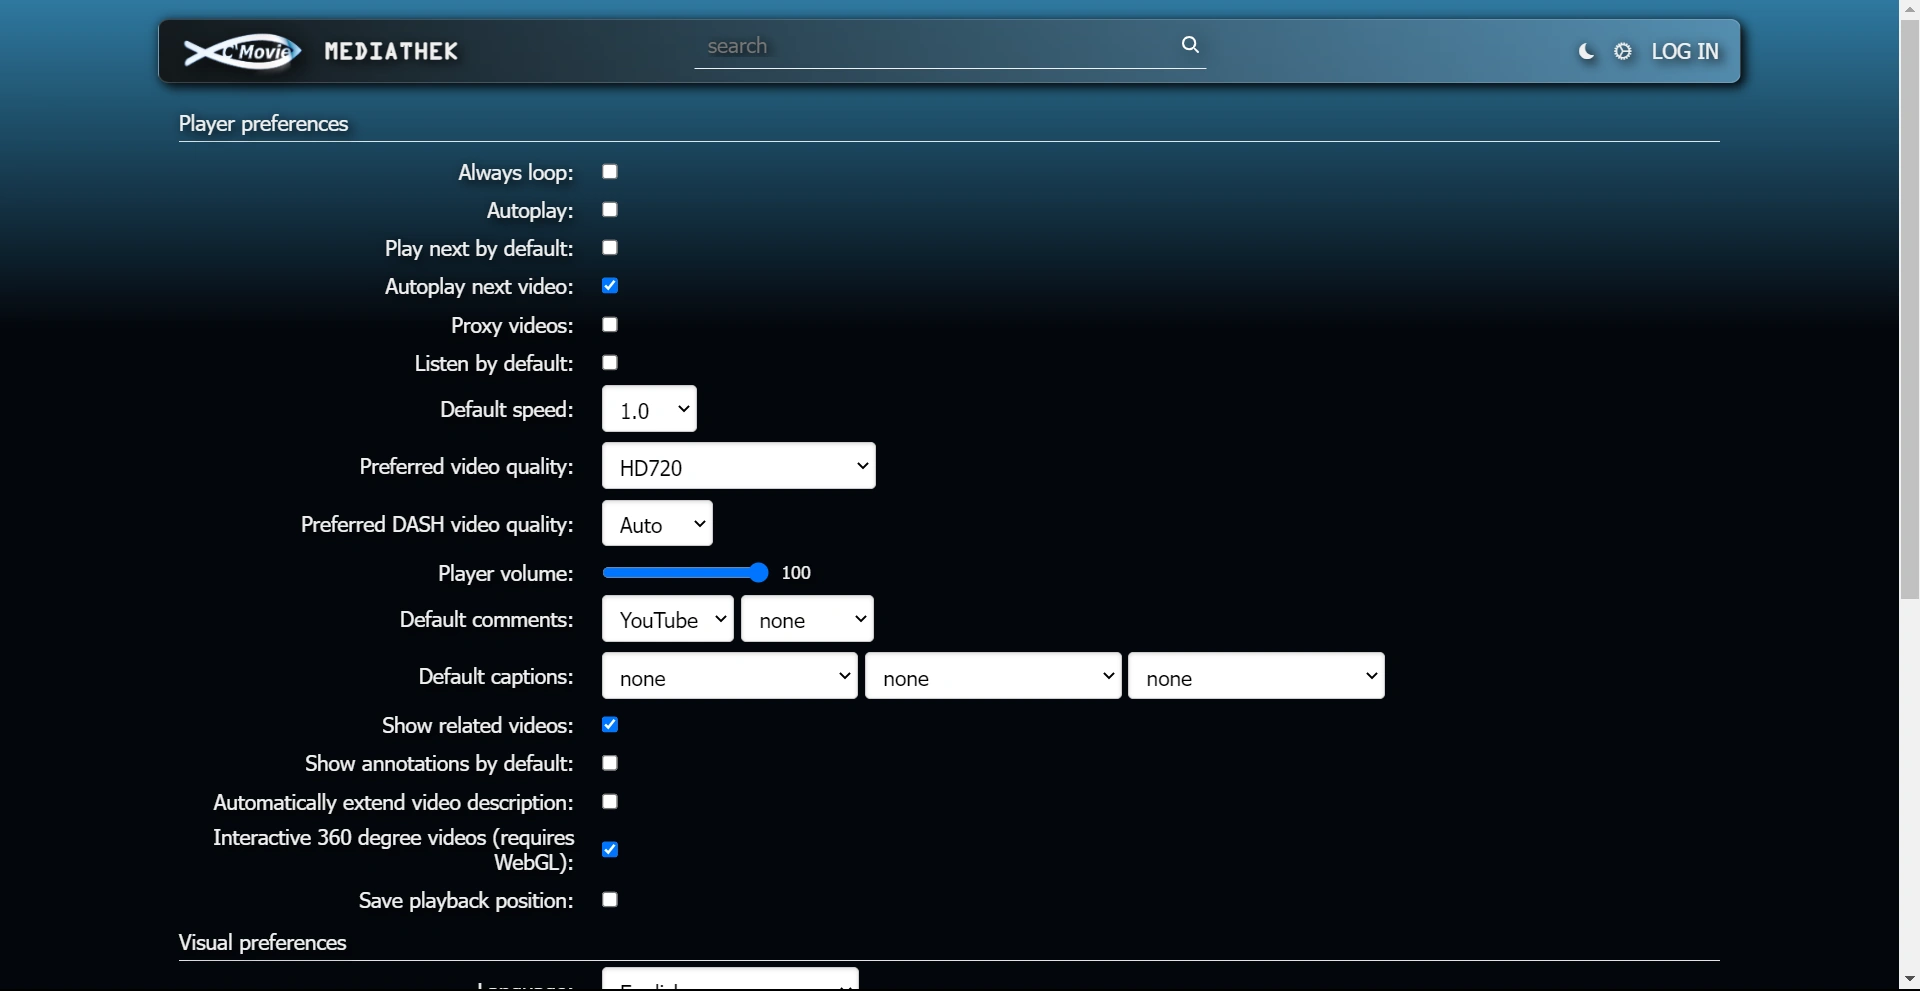Uncheck Show related videos
Screen dimensions: 1920x991
point(610,725)
